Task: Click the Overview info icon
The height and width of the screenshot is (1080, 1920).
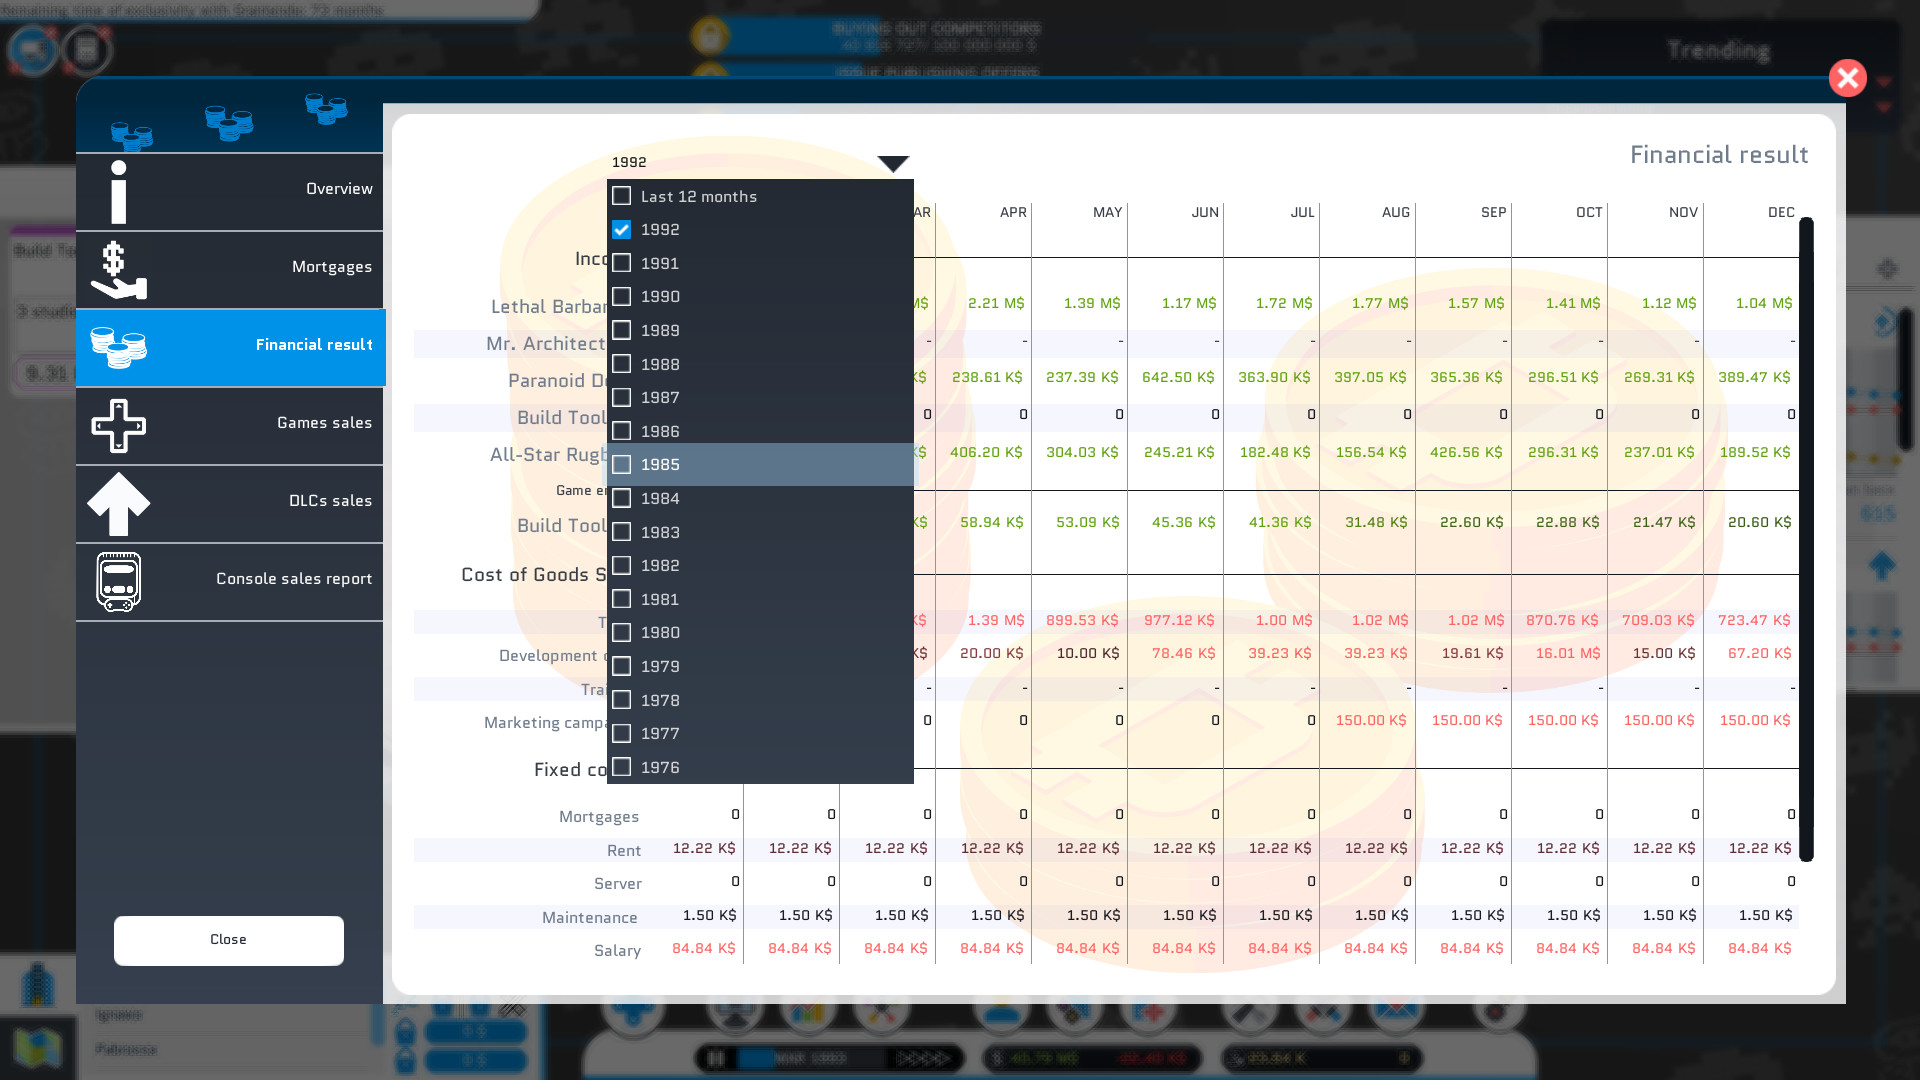Action: pos(118,192)
